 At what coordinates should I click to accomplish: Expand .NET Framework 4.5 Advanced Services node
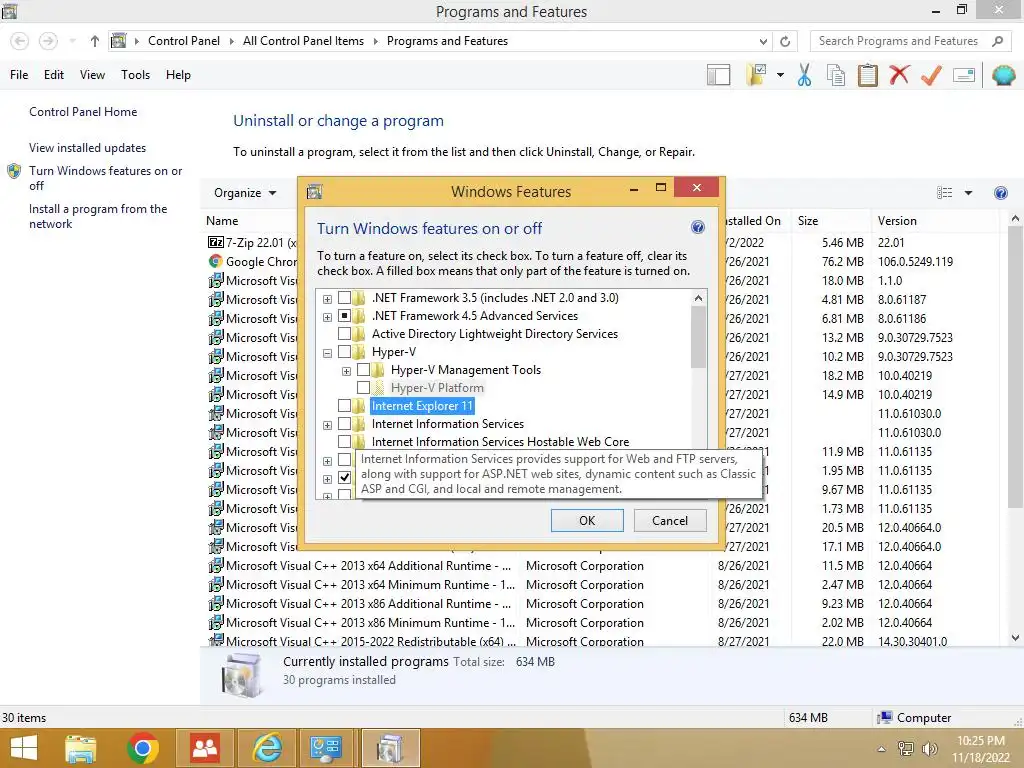[x=327, y=317]
